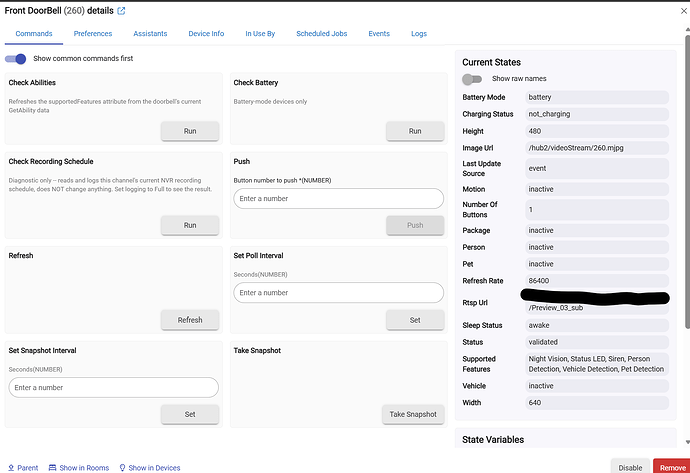Click the Parent person icon
The image size is (690, 473).
pos(11,468)
